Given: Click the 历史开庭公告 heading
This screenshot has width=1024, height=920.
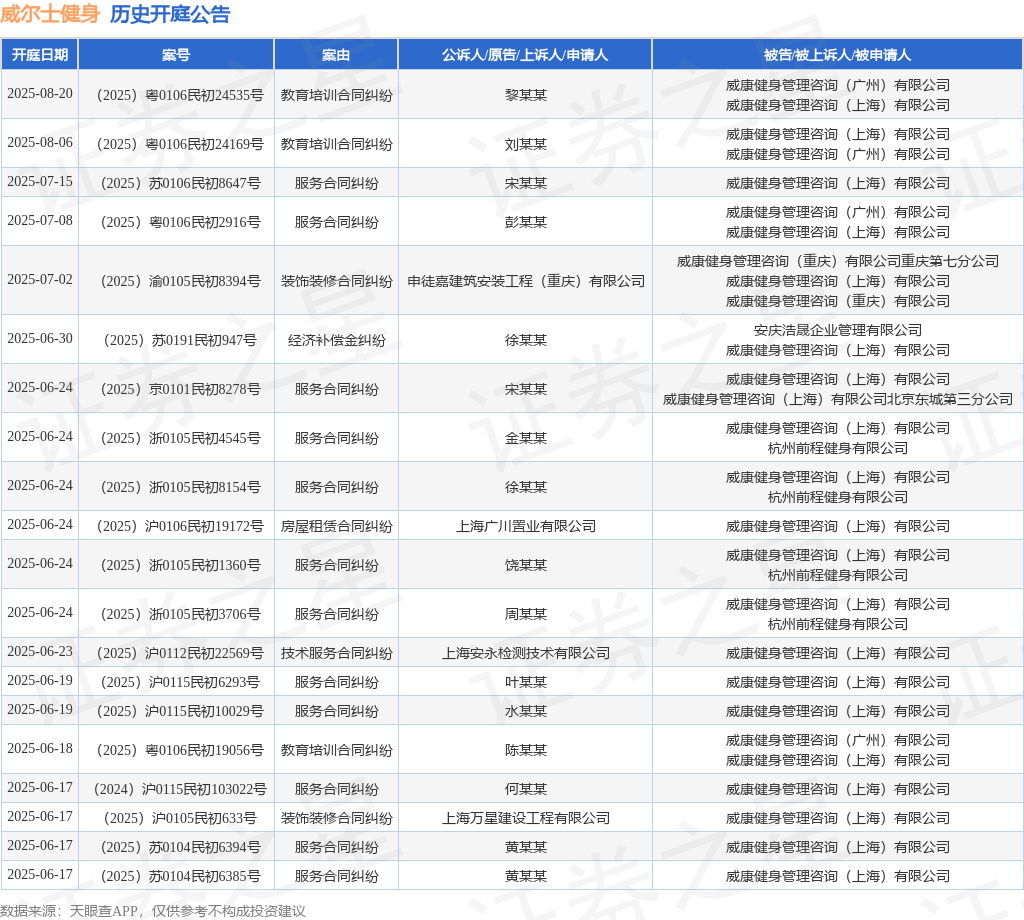Looking at the screenshot, I should coord(170,14).
